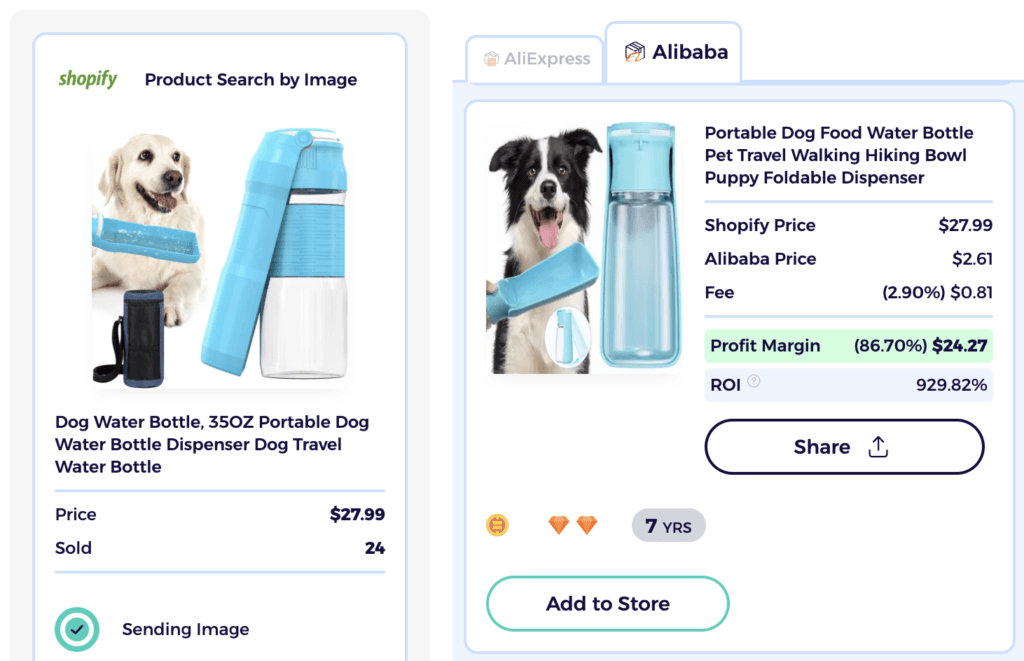Click the gold supplier medal badge icon
Image resolution: width=1024 pixels, height=661 pixels.
tap(497, 525)
